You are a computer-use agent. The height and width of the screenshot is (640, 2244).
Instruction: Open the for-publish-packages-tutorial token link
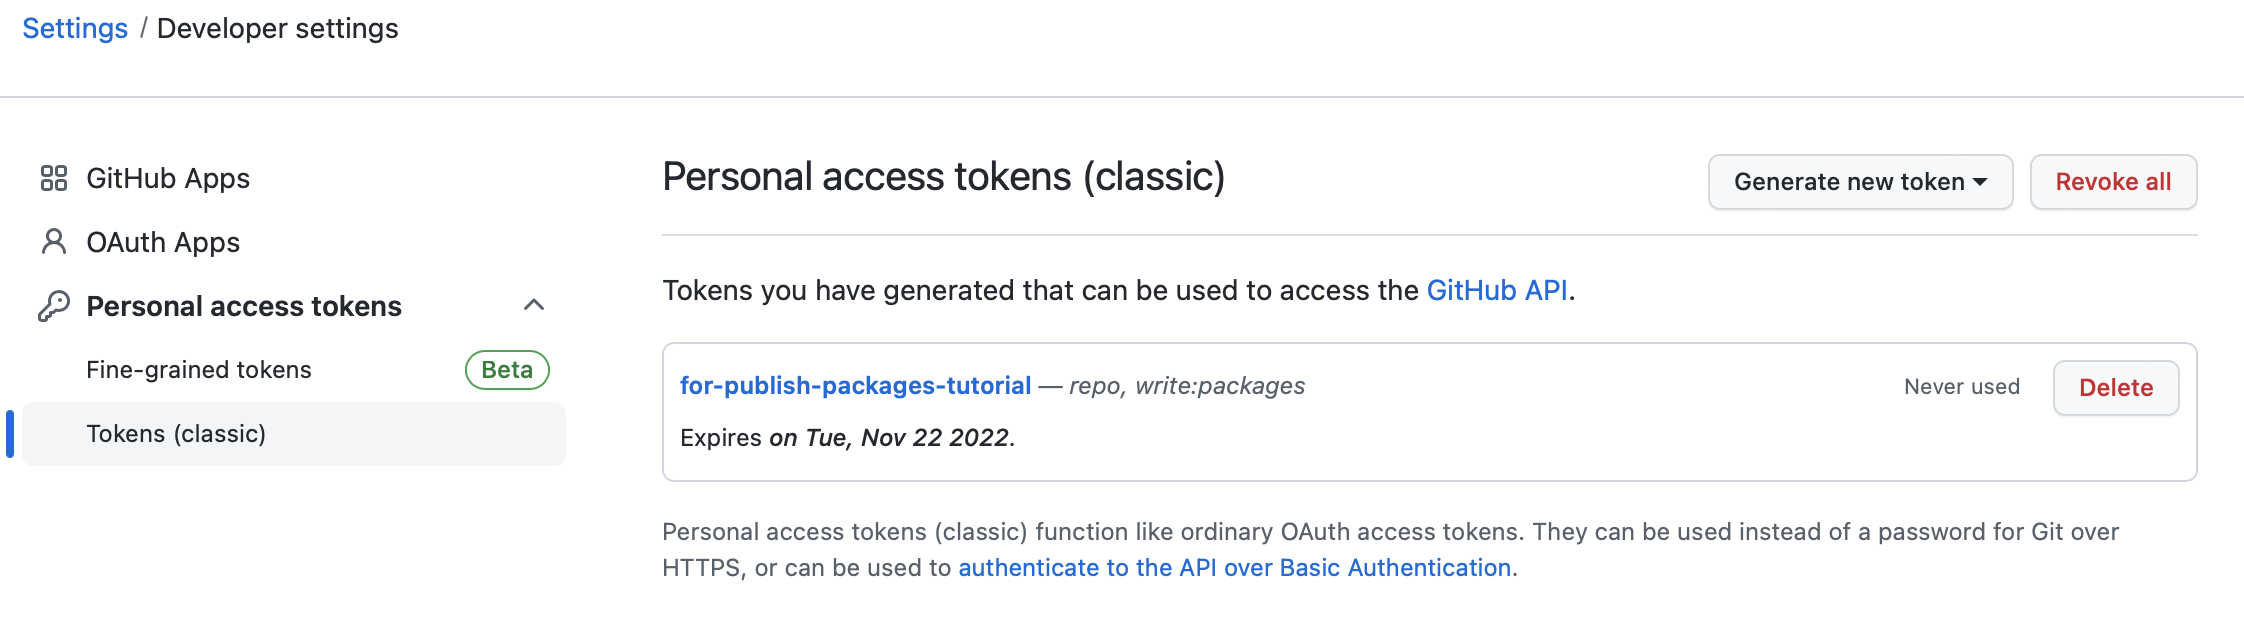click(855, 386)
